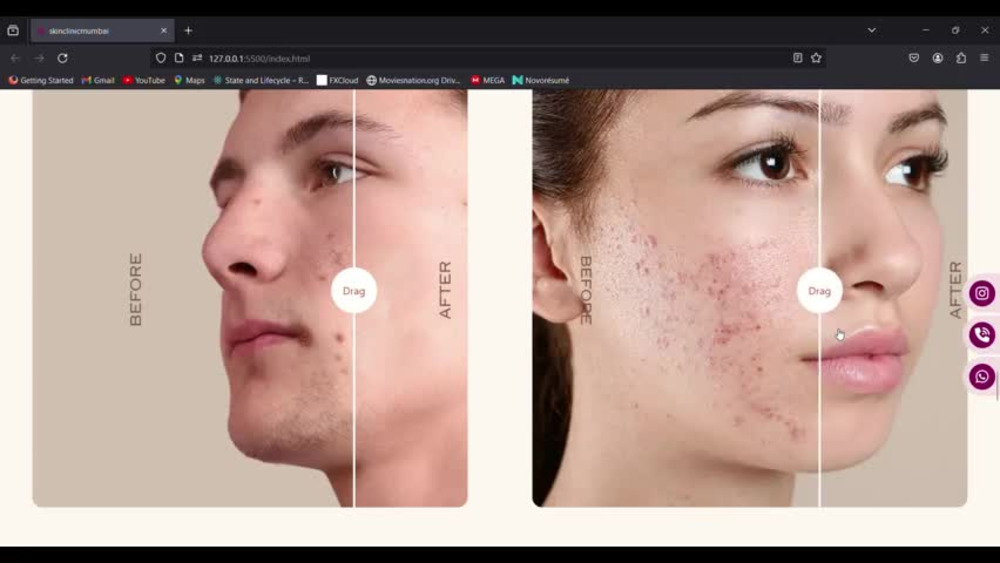This screenshot has width=1000, height=563.
Task: Reload the page with the refresh icon
Action: [x=62, y=58]
